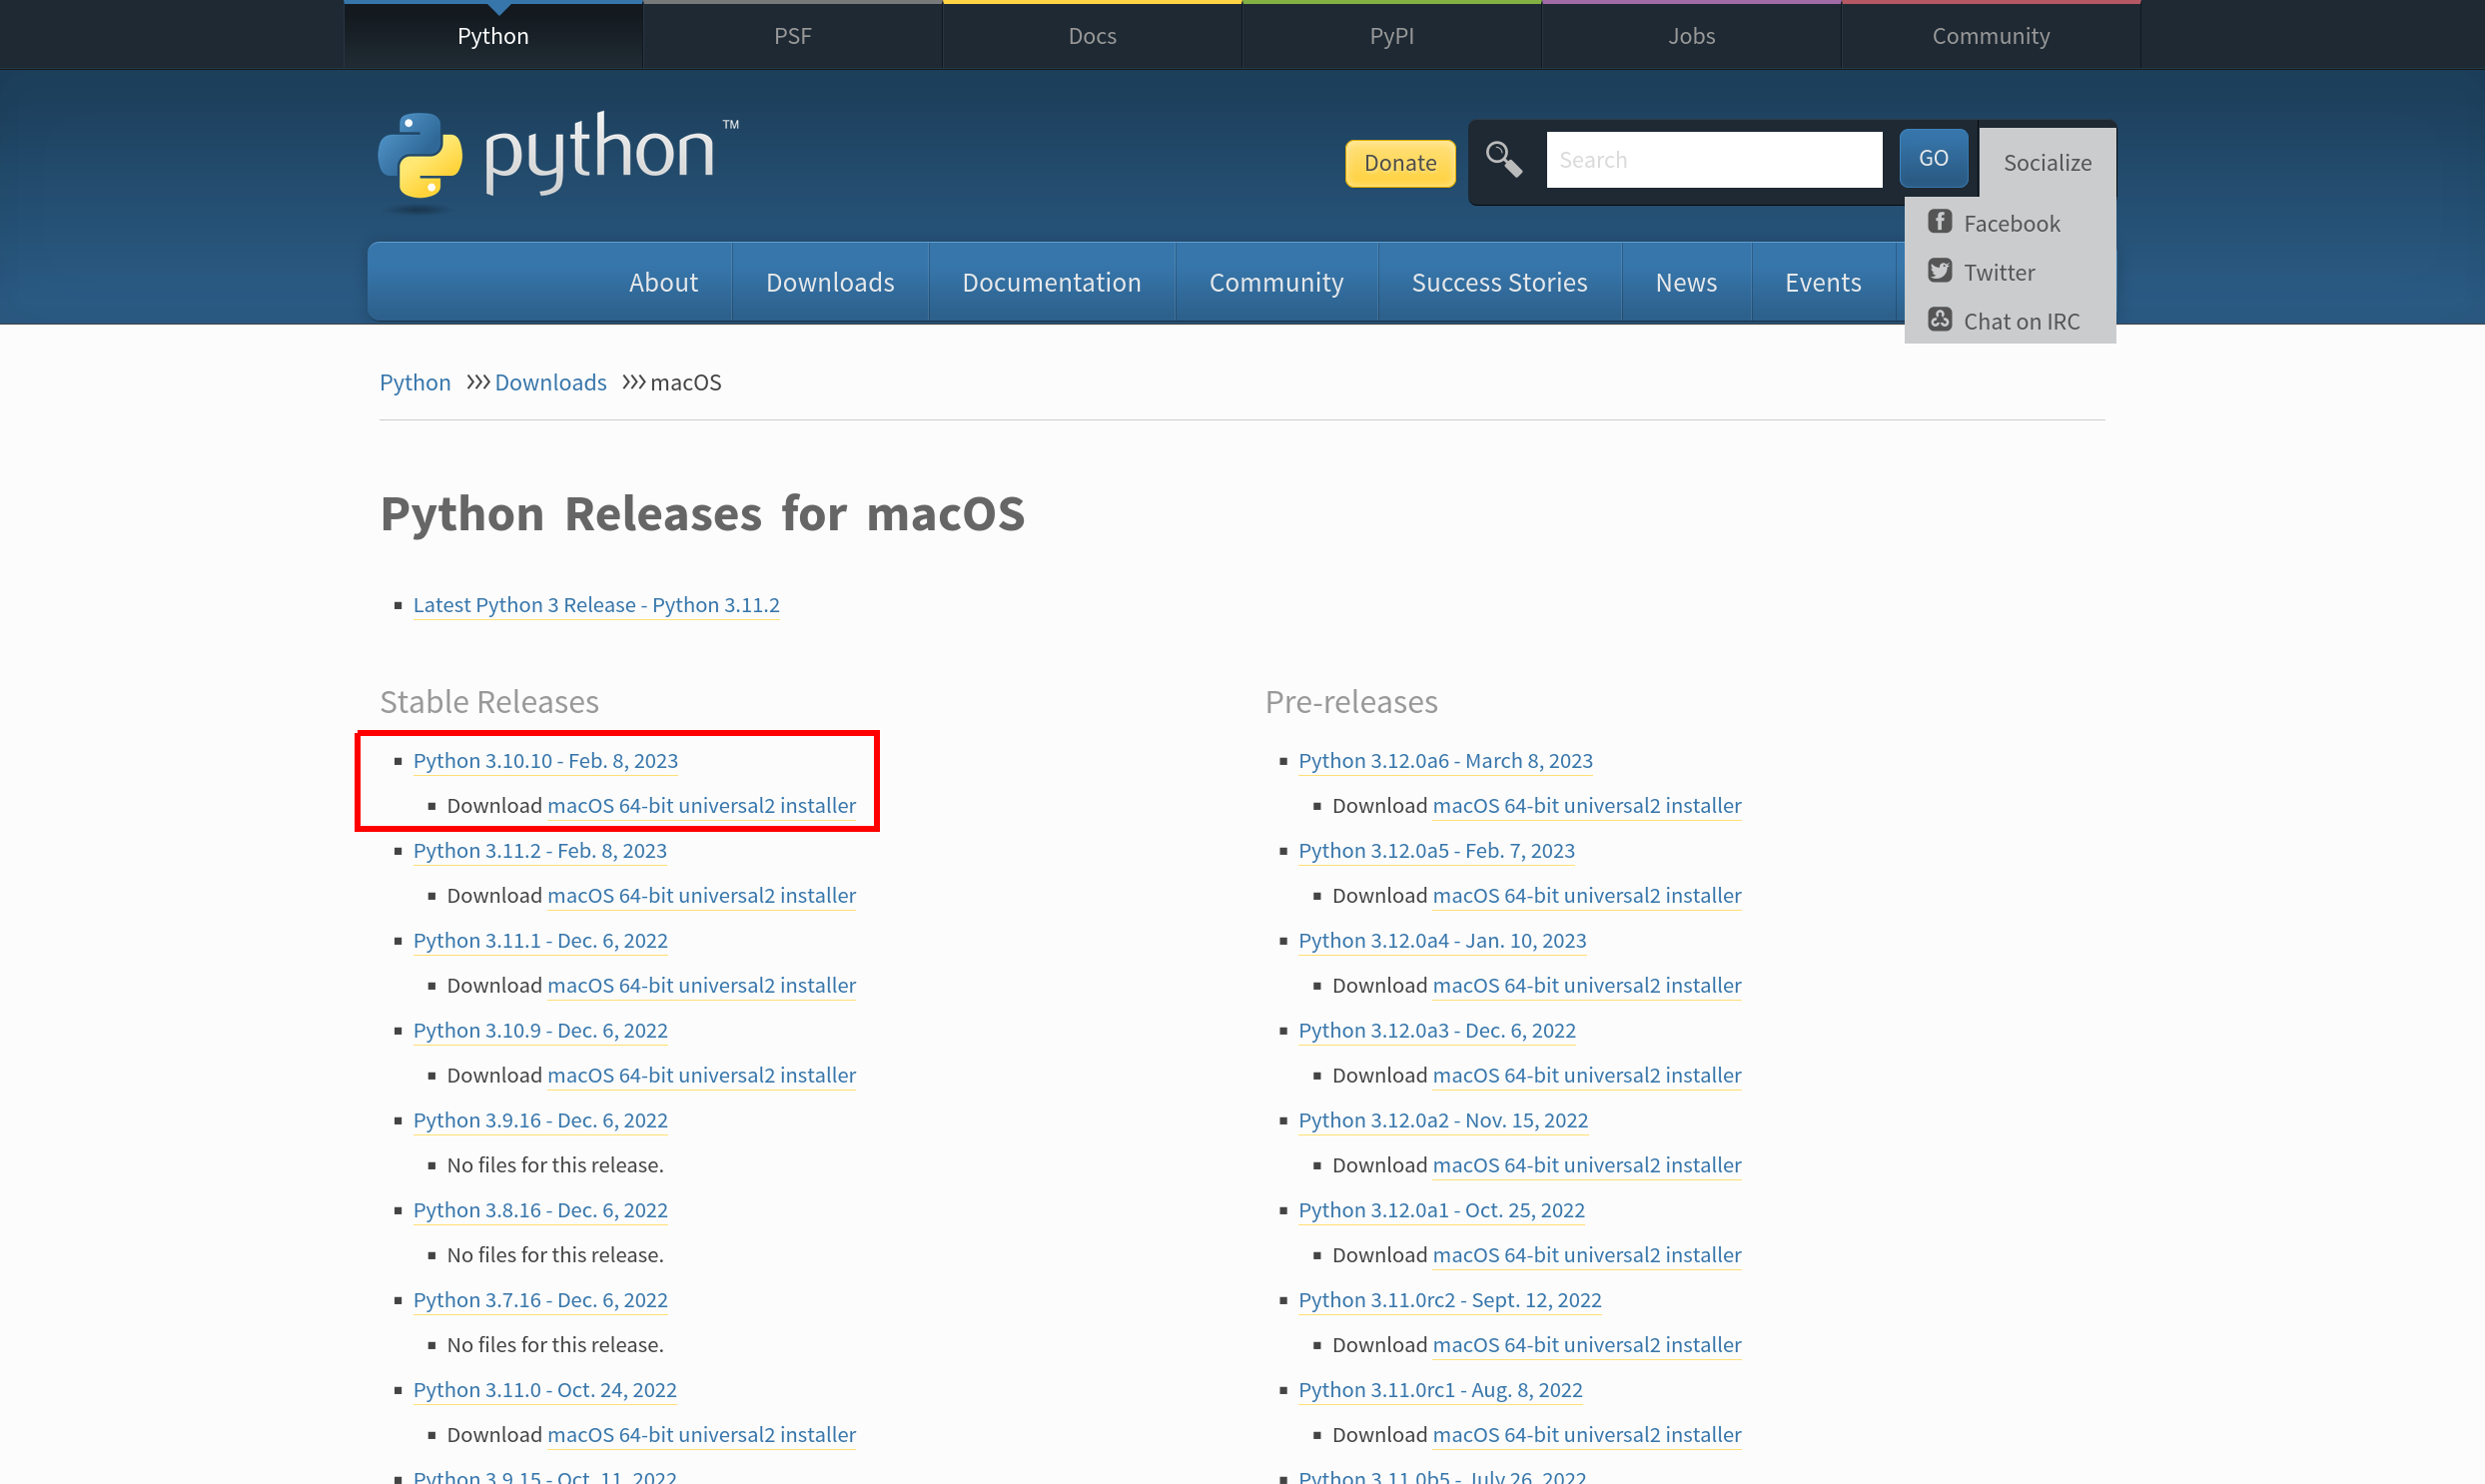Open Twitter via the Twitter icon
Screen dimensions: 2485x1484
(x=1940, y=270)
